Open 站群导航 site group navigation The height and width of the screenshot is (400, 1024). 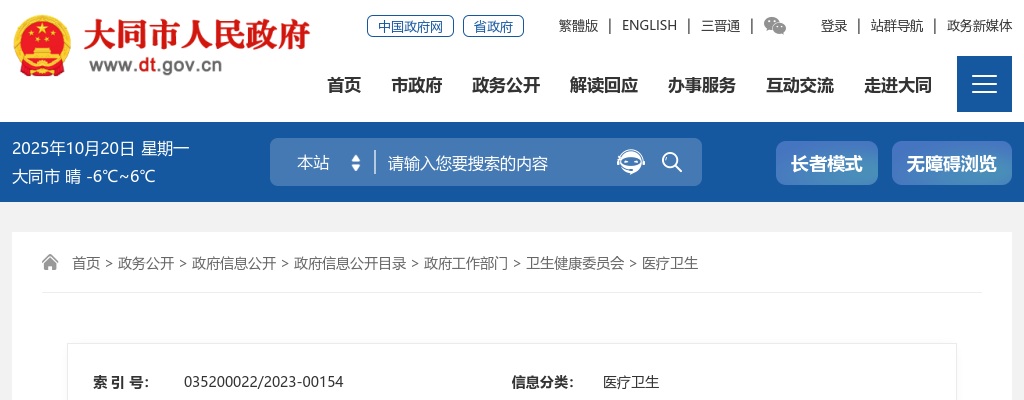[897, 26]
